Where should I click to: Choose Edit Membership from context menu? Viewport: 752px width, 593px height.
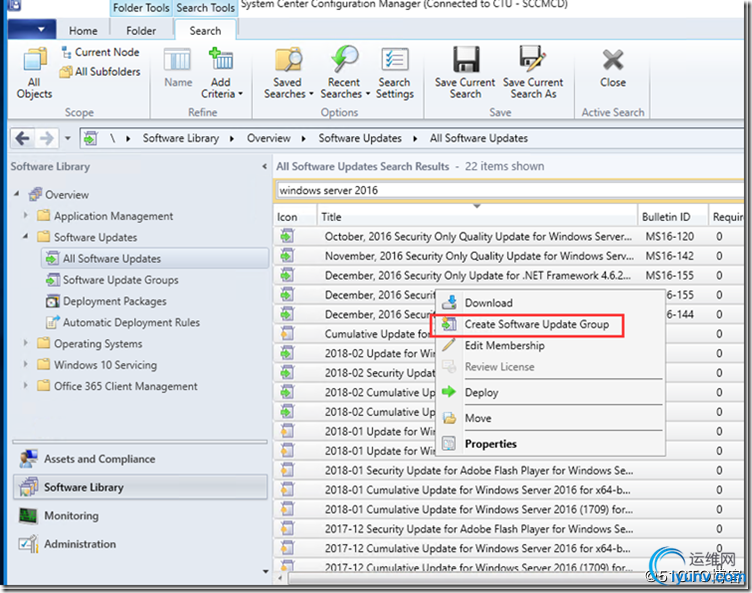(550, 345)
